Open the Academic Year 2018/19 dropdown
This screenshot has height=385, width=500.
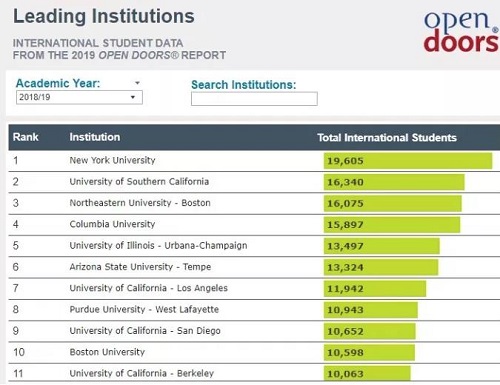click(79, 97)
